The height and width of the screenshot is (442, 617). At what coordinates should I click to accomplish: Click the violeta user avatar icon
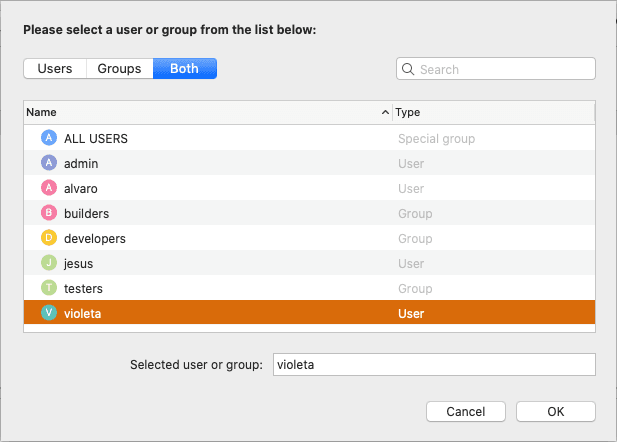pos(49,313)
